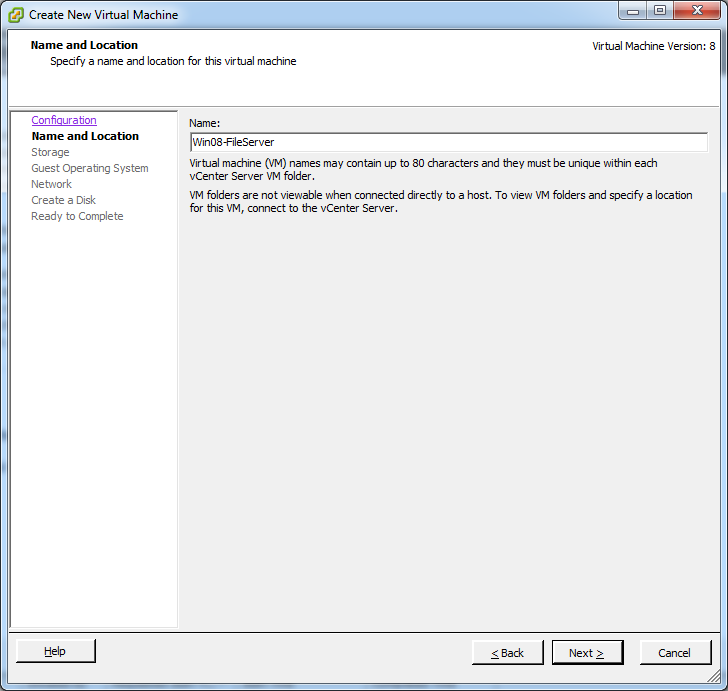Click the Network step in the sidebar
This screenshot has width=728, height=691.
coord(51,184)
